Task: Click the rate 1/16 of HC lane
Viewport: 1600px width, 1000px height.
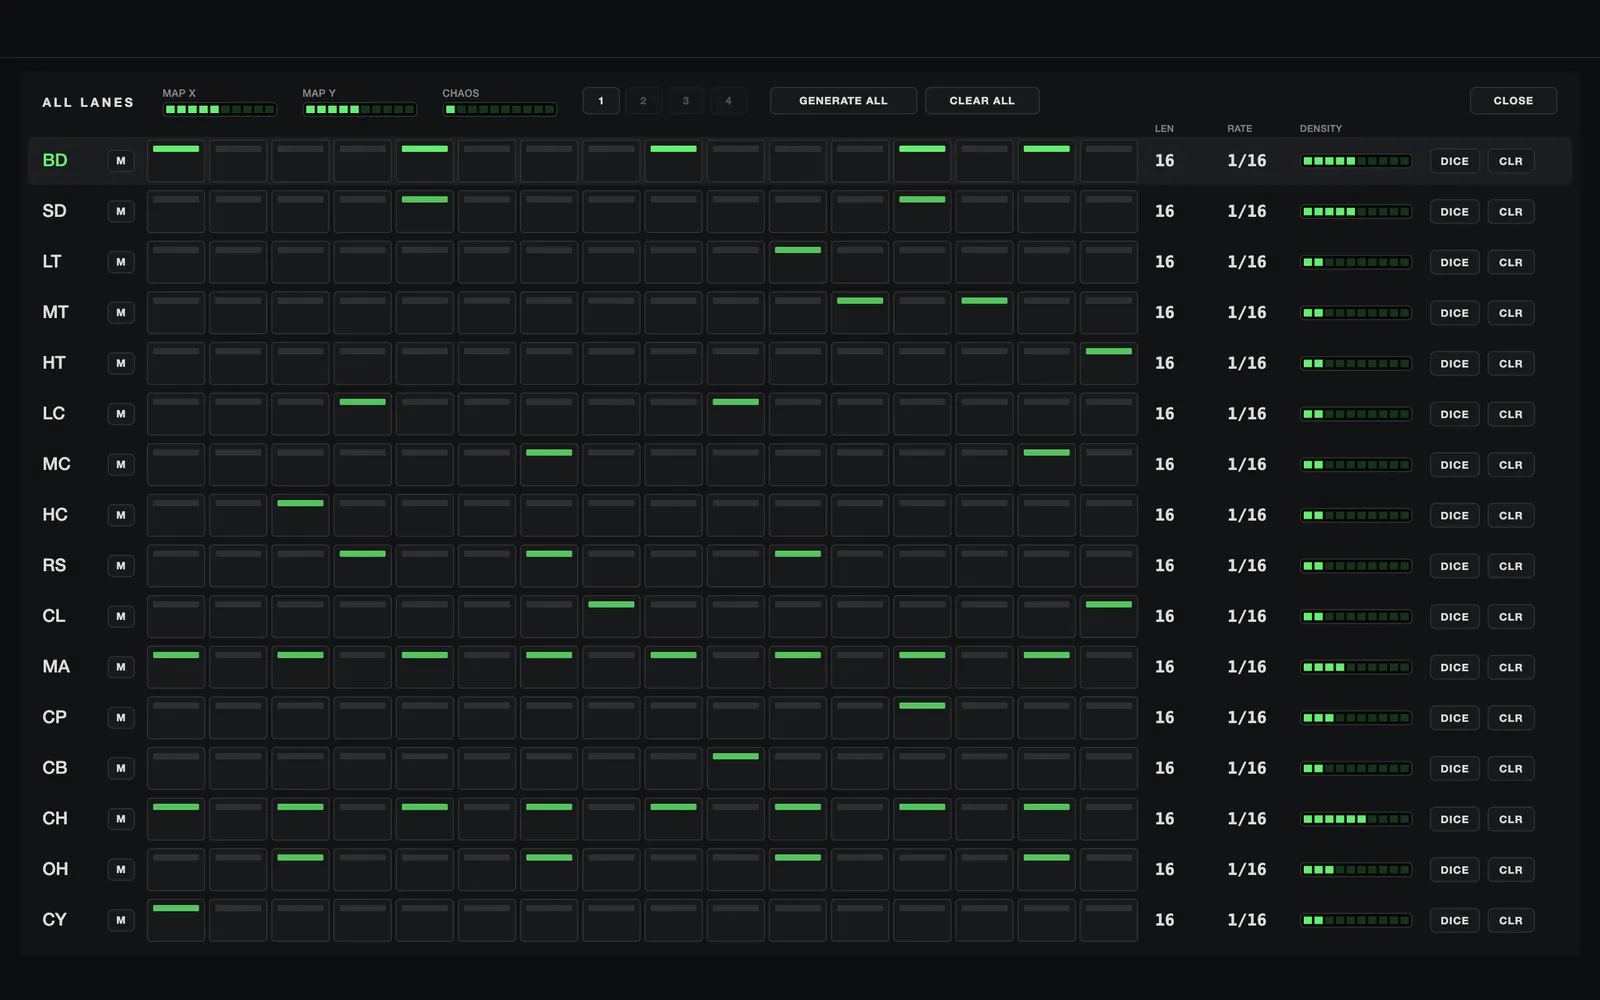Action: pos(1247,515)
